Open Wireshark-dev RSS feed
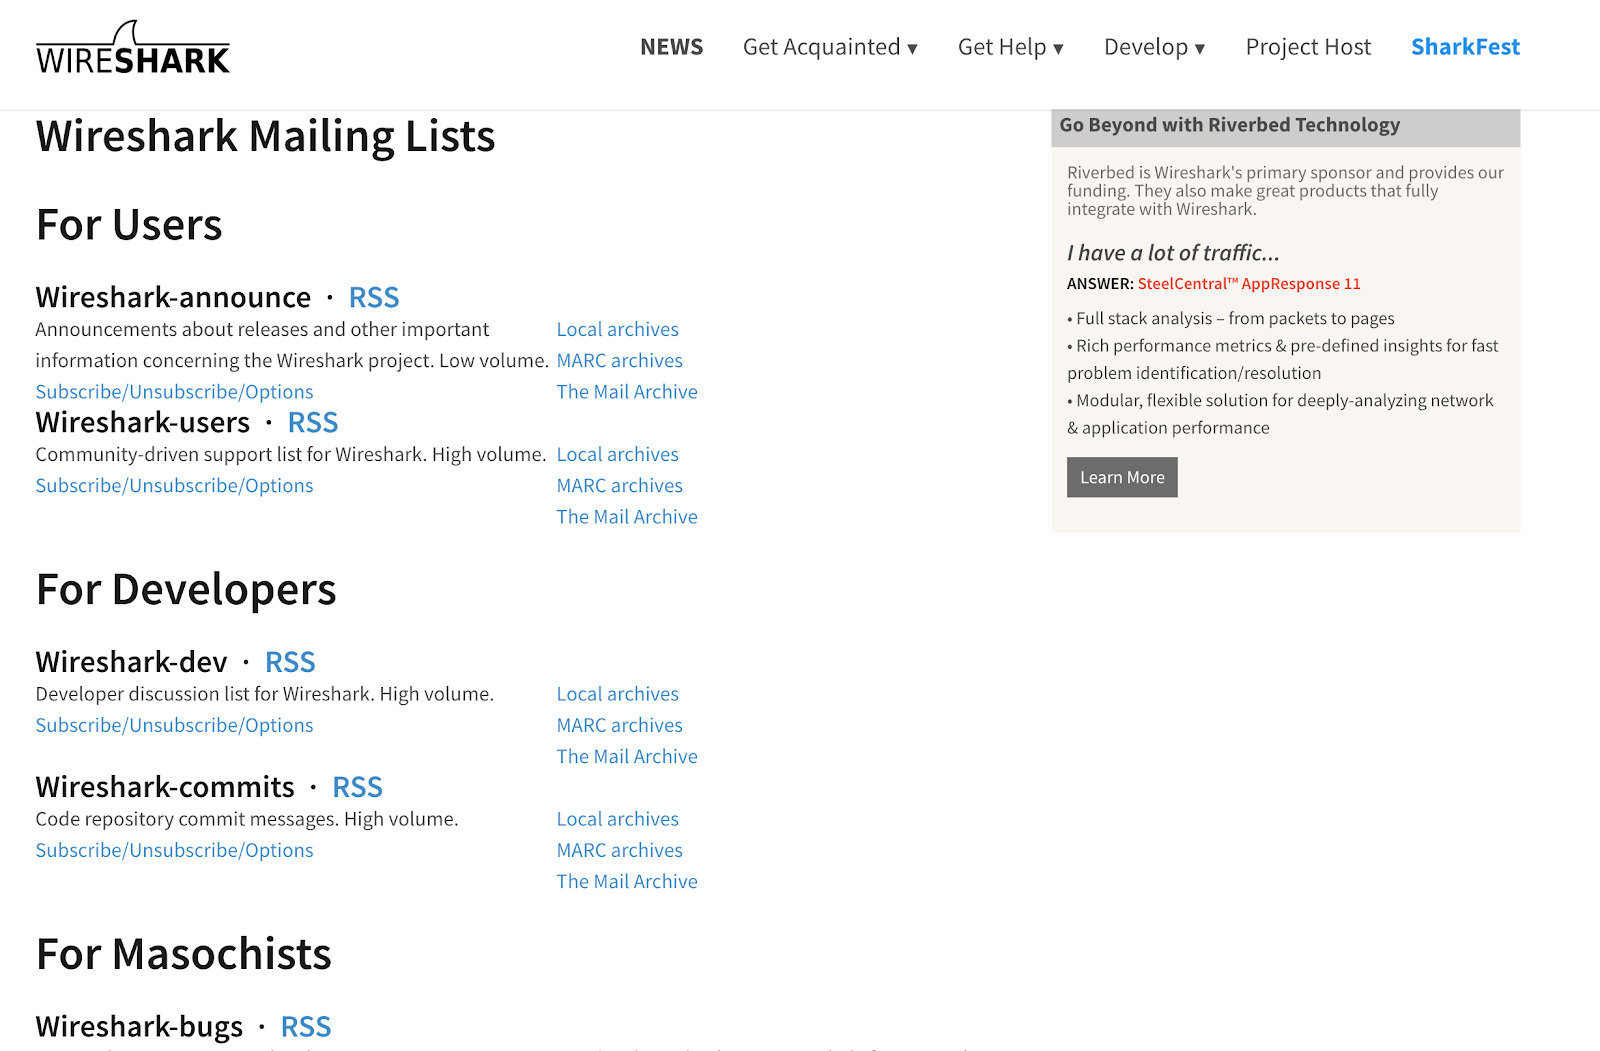This screenshot has height=1051, width=1600. [x=290, y=662]
